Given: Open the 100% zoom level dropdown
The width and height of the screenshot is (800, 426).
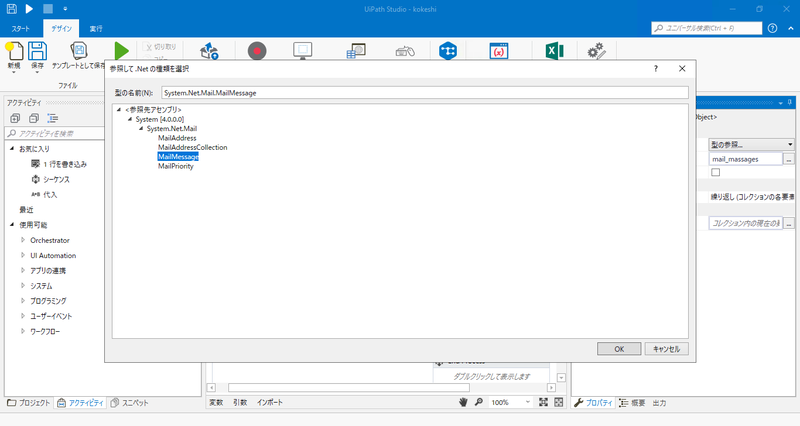Looking at the screenshot, I should click(511, 403).
